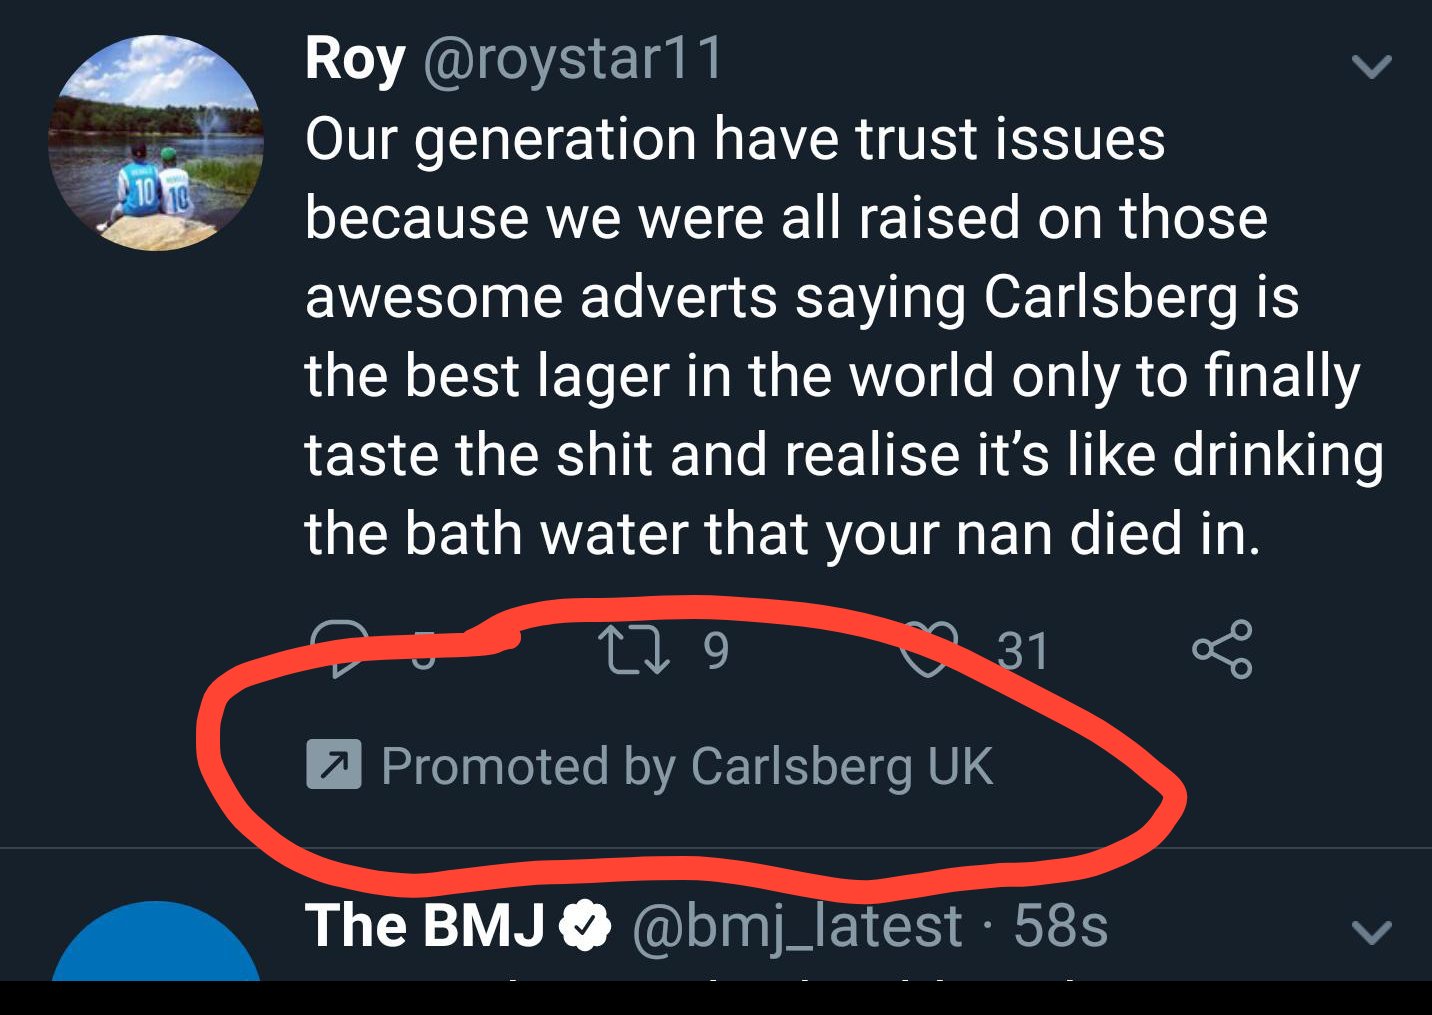Click the promoted arrow badge icon
This screenshot has height=1015, width=1432.
(x=333, y=765)
